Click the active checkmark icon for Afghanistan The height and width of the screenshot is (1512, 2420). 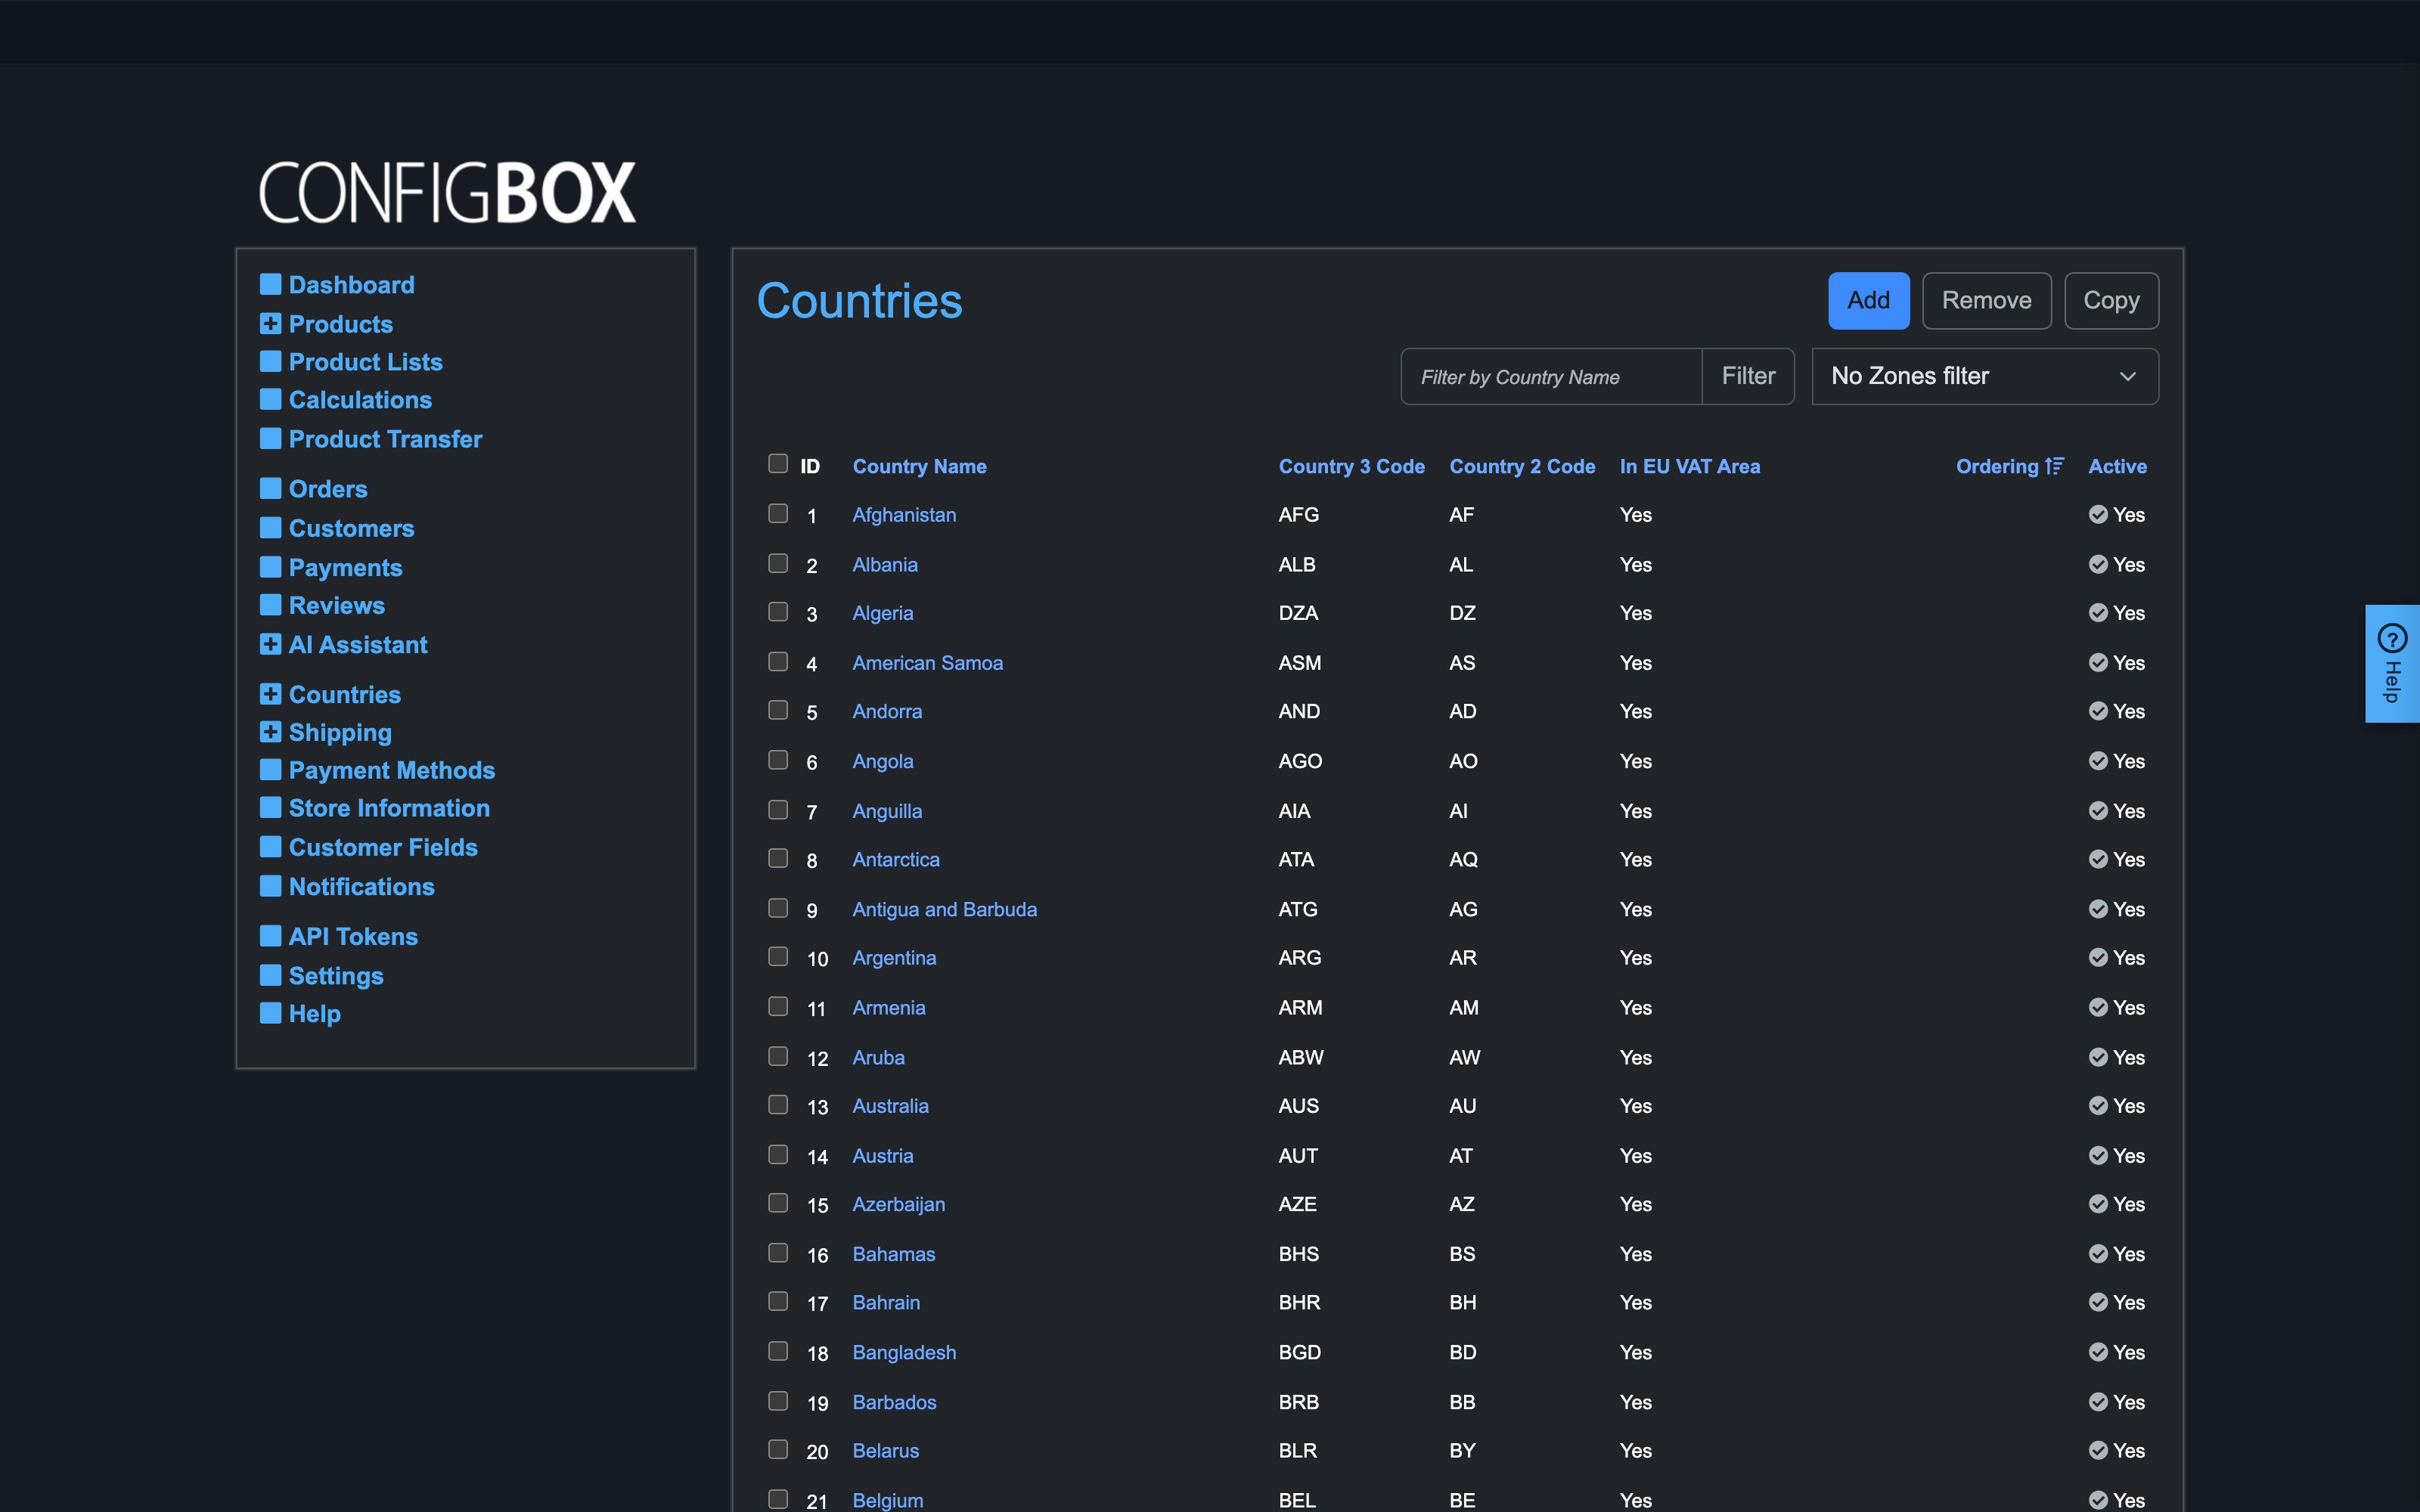coord(2098,514)
